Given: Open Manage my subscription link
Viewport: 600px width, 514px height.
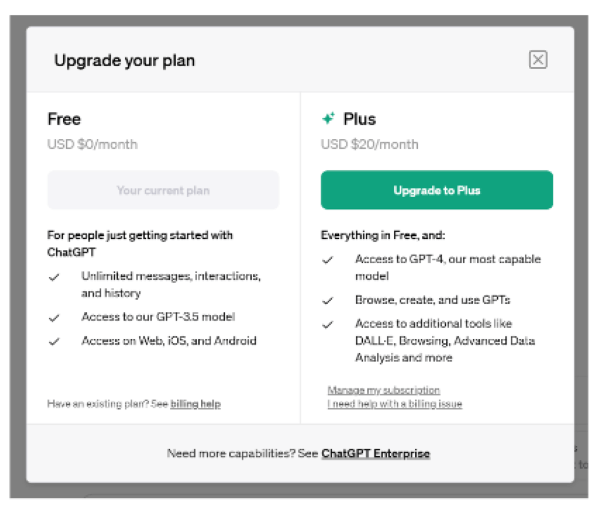Looking at the screenshot, I should [383, 390].
